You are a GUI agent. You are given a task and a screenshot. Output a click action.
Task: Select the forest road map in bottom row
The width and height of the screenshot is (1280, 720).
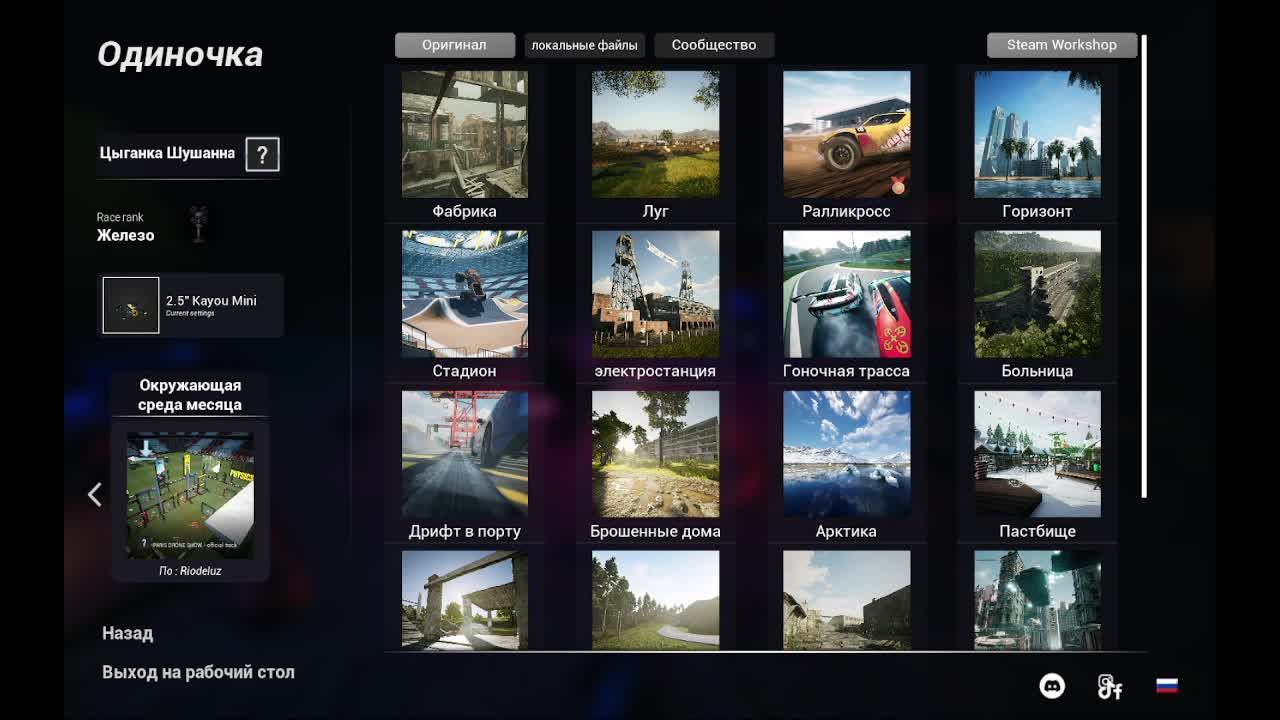656,600
